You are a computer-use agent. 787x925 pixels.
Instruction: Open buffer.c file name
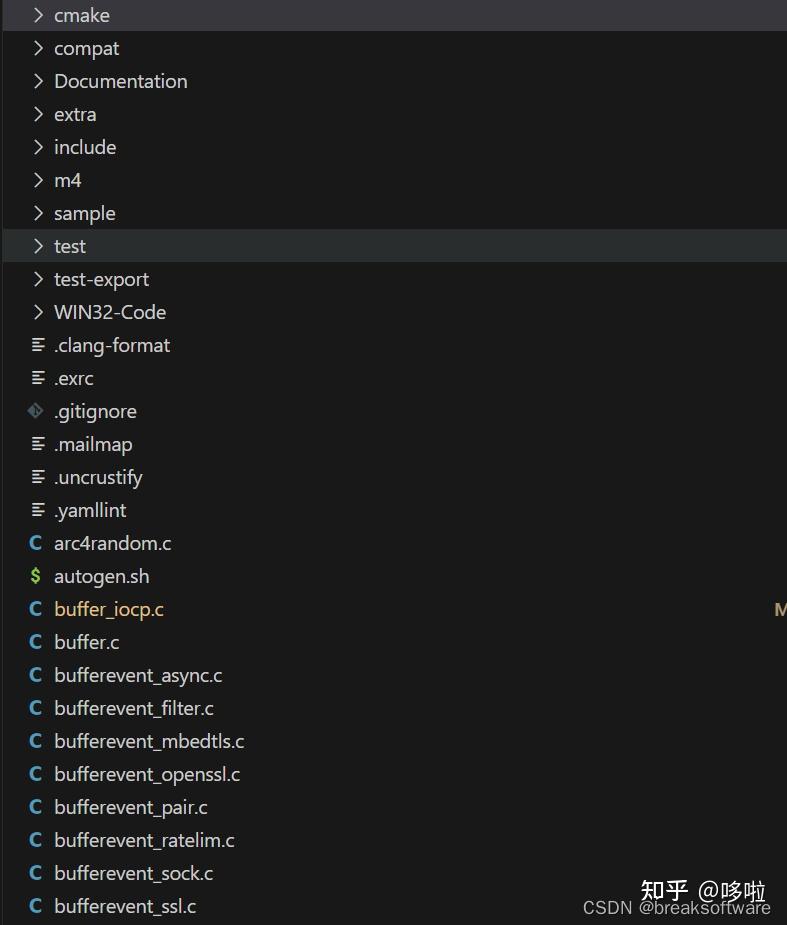coord(87,642)
